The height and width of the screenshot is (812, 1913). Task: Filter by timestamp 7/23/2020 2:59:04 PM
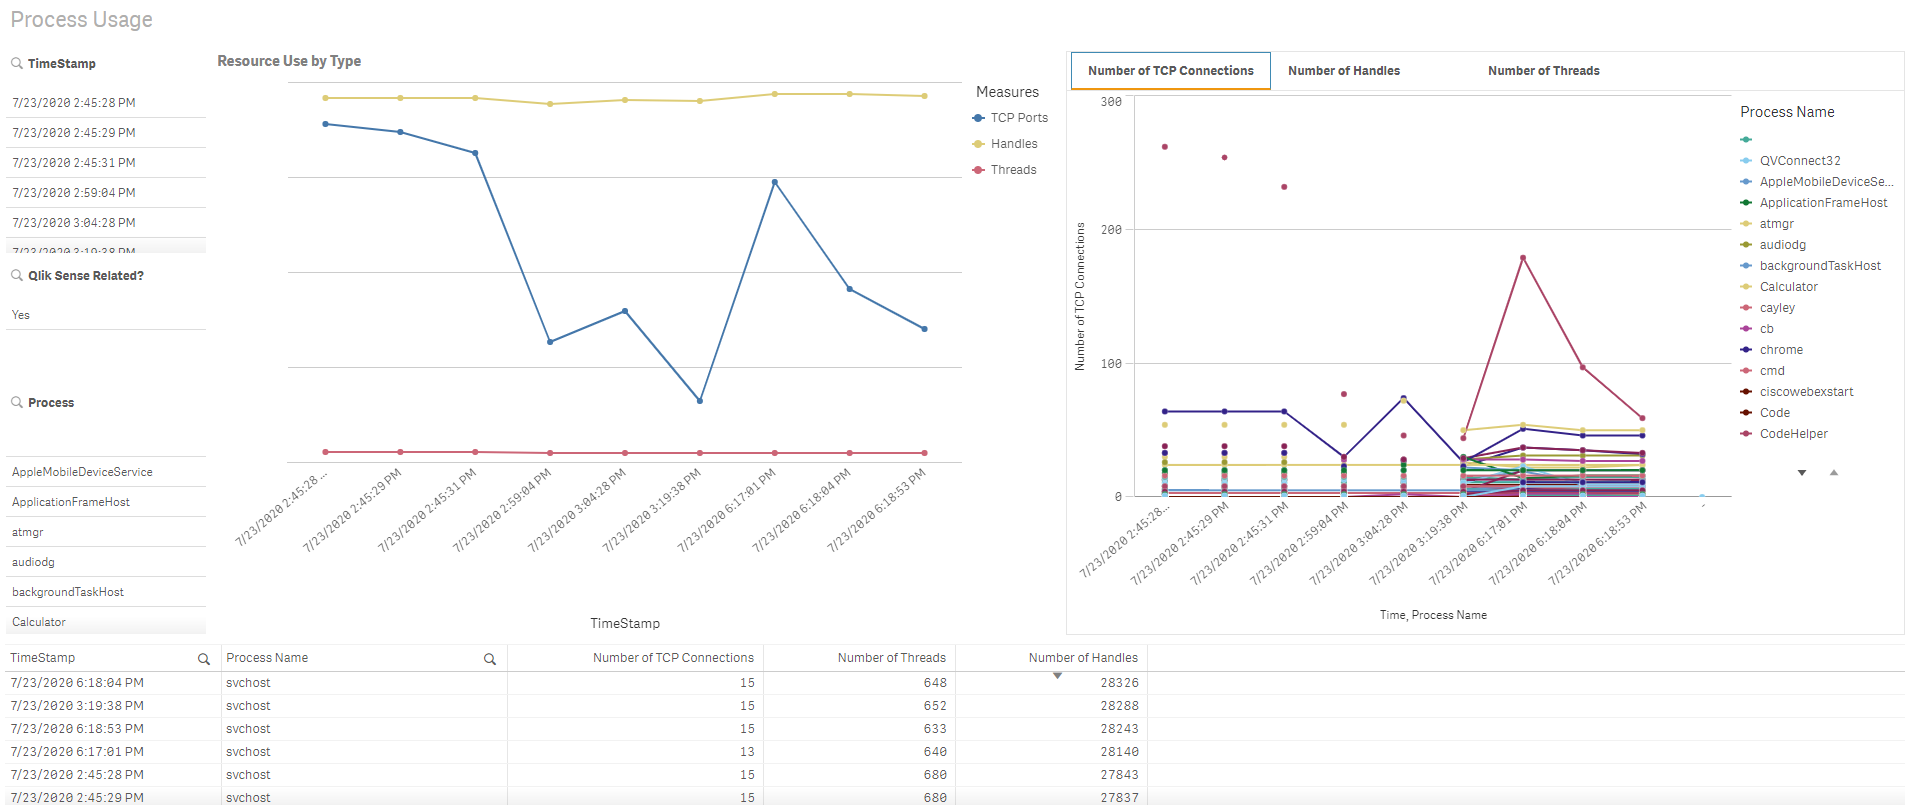click(x=106, y=193)
